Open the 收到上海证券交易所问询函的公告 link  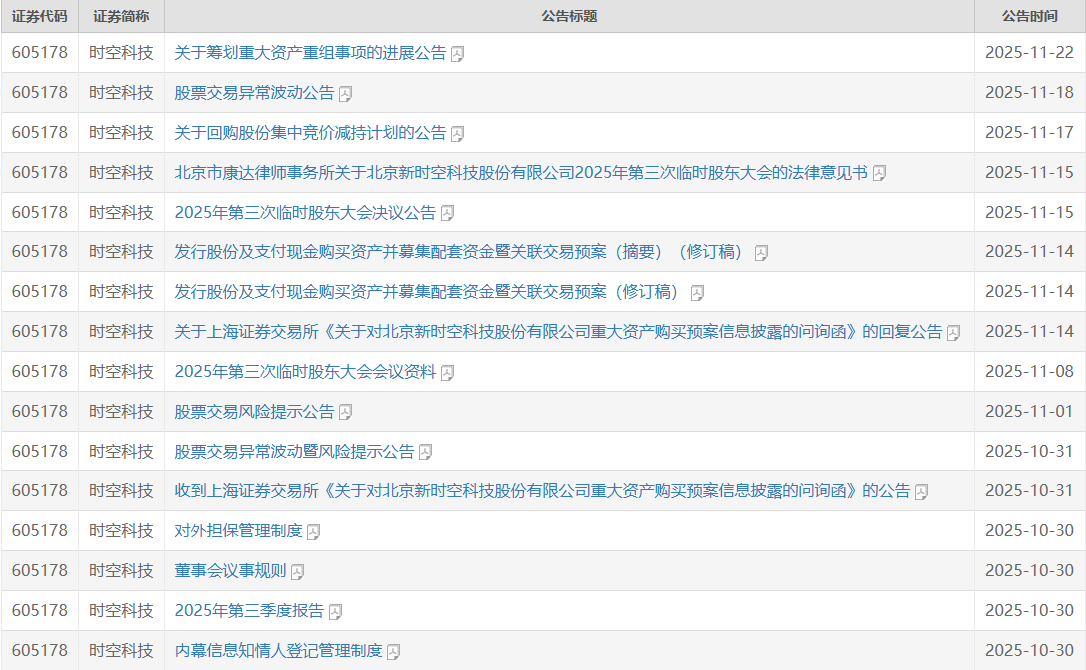coord(542,491)
